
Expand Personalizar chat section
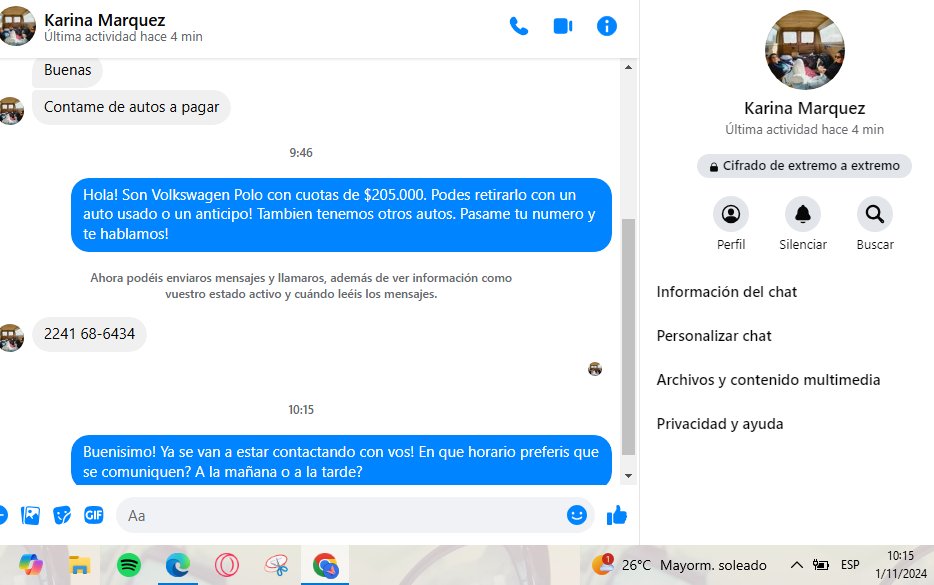[714, 336]
